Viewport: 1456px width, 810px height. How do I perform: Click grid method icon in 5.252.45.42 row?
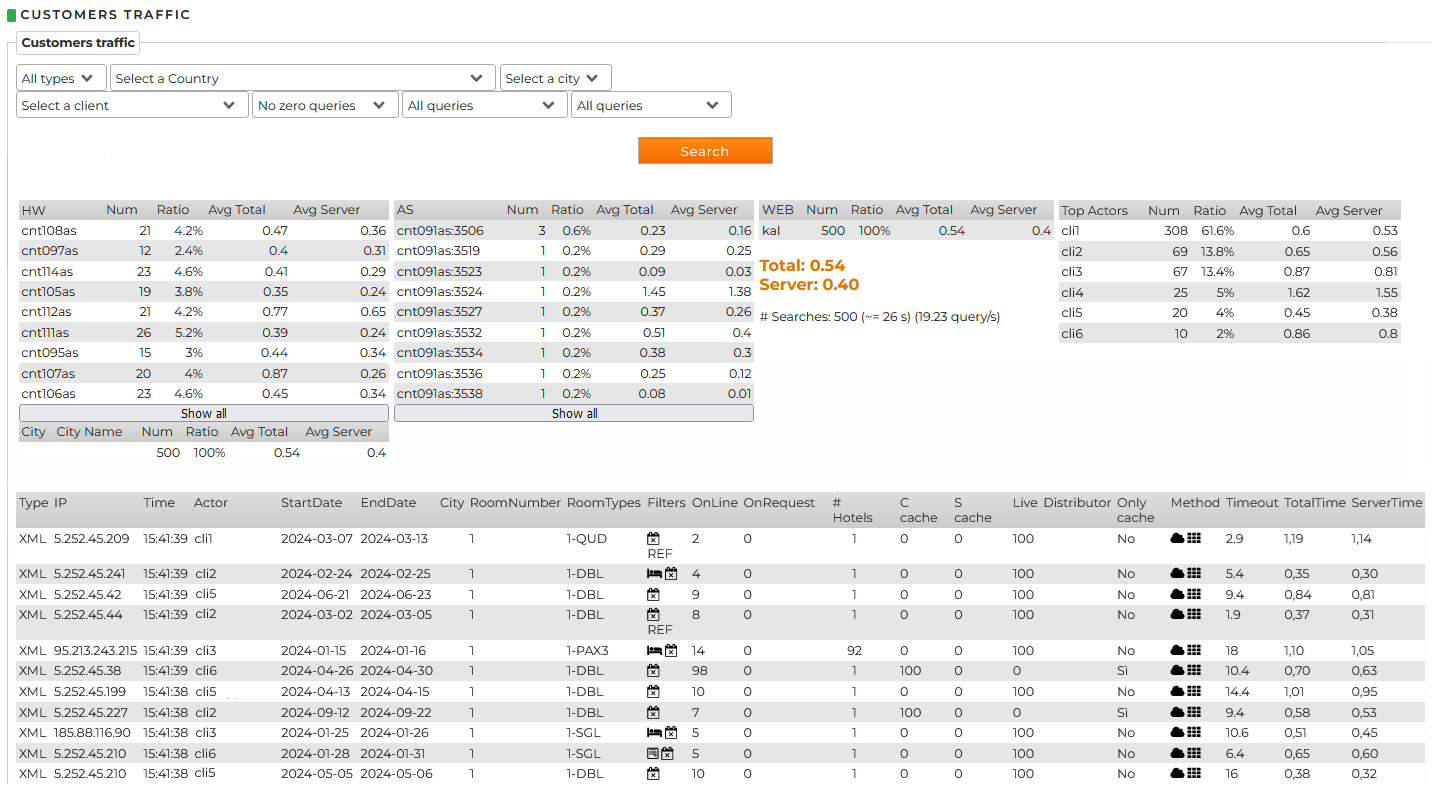point(1194,594)
